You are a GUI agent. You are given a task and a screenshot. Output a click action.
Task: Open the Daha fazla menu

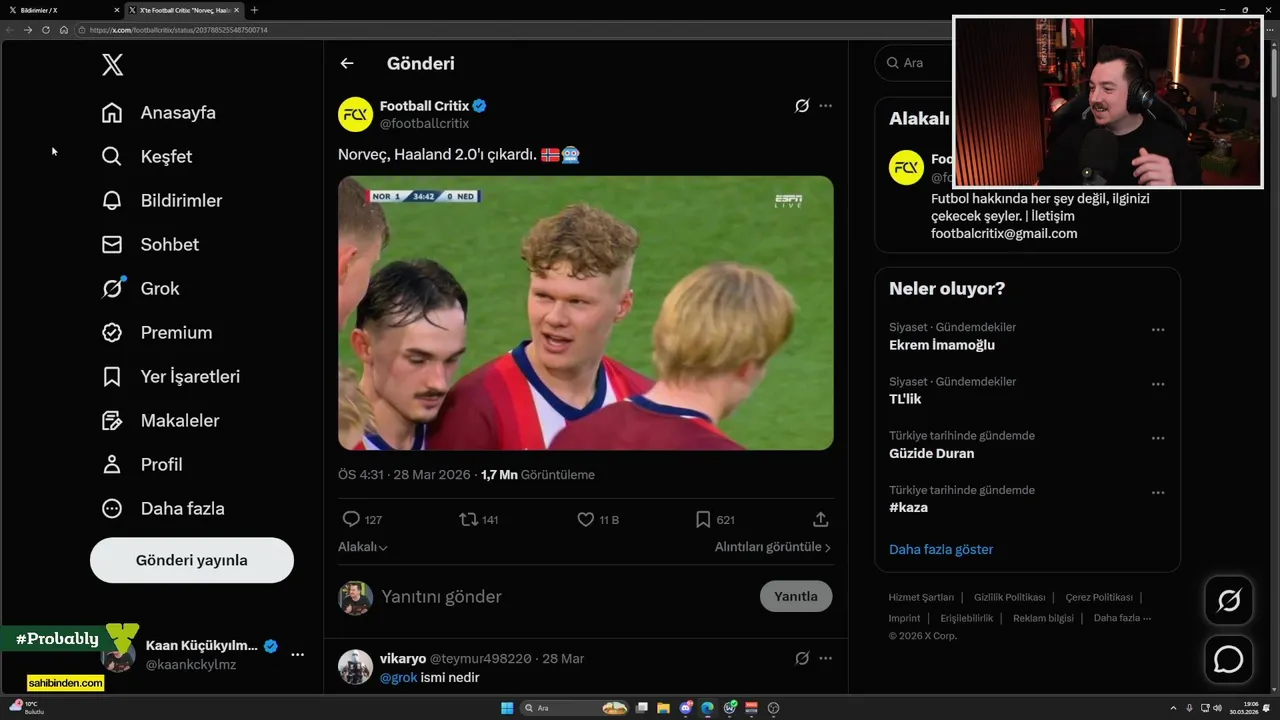(x=163, y=509)
